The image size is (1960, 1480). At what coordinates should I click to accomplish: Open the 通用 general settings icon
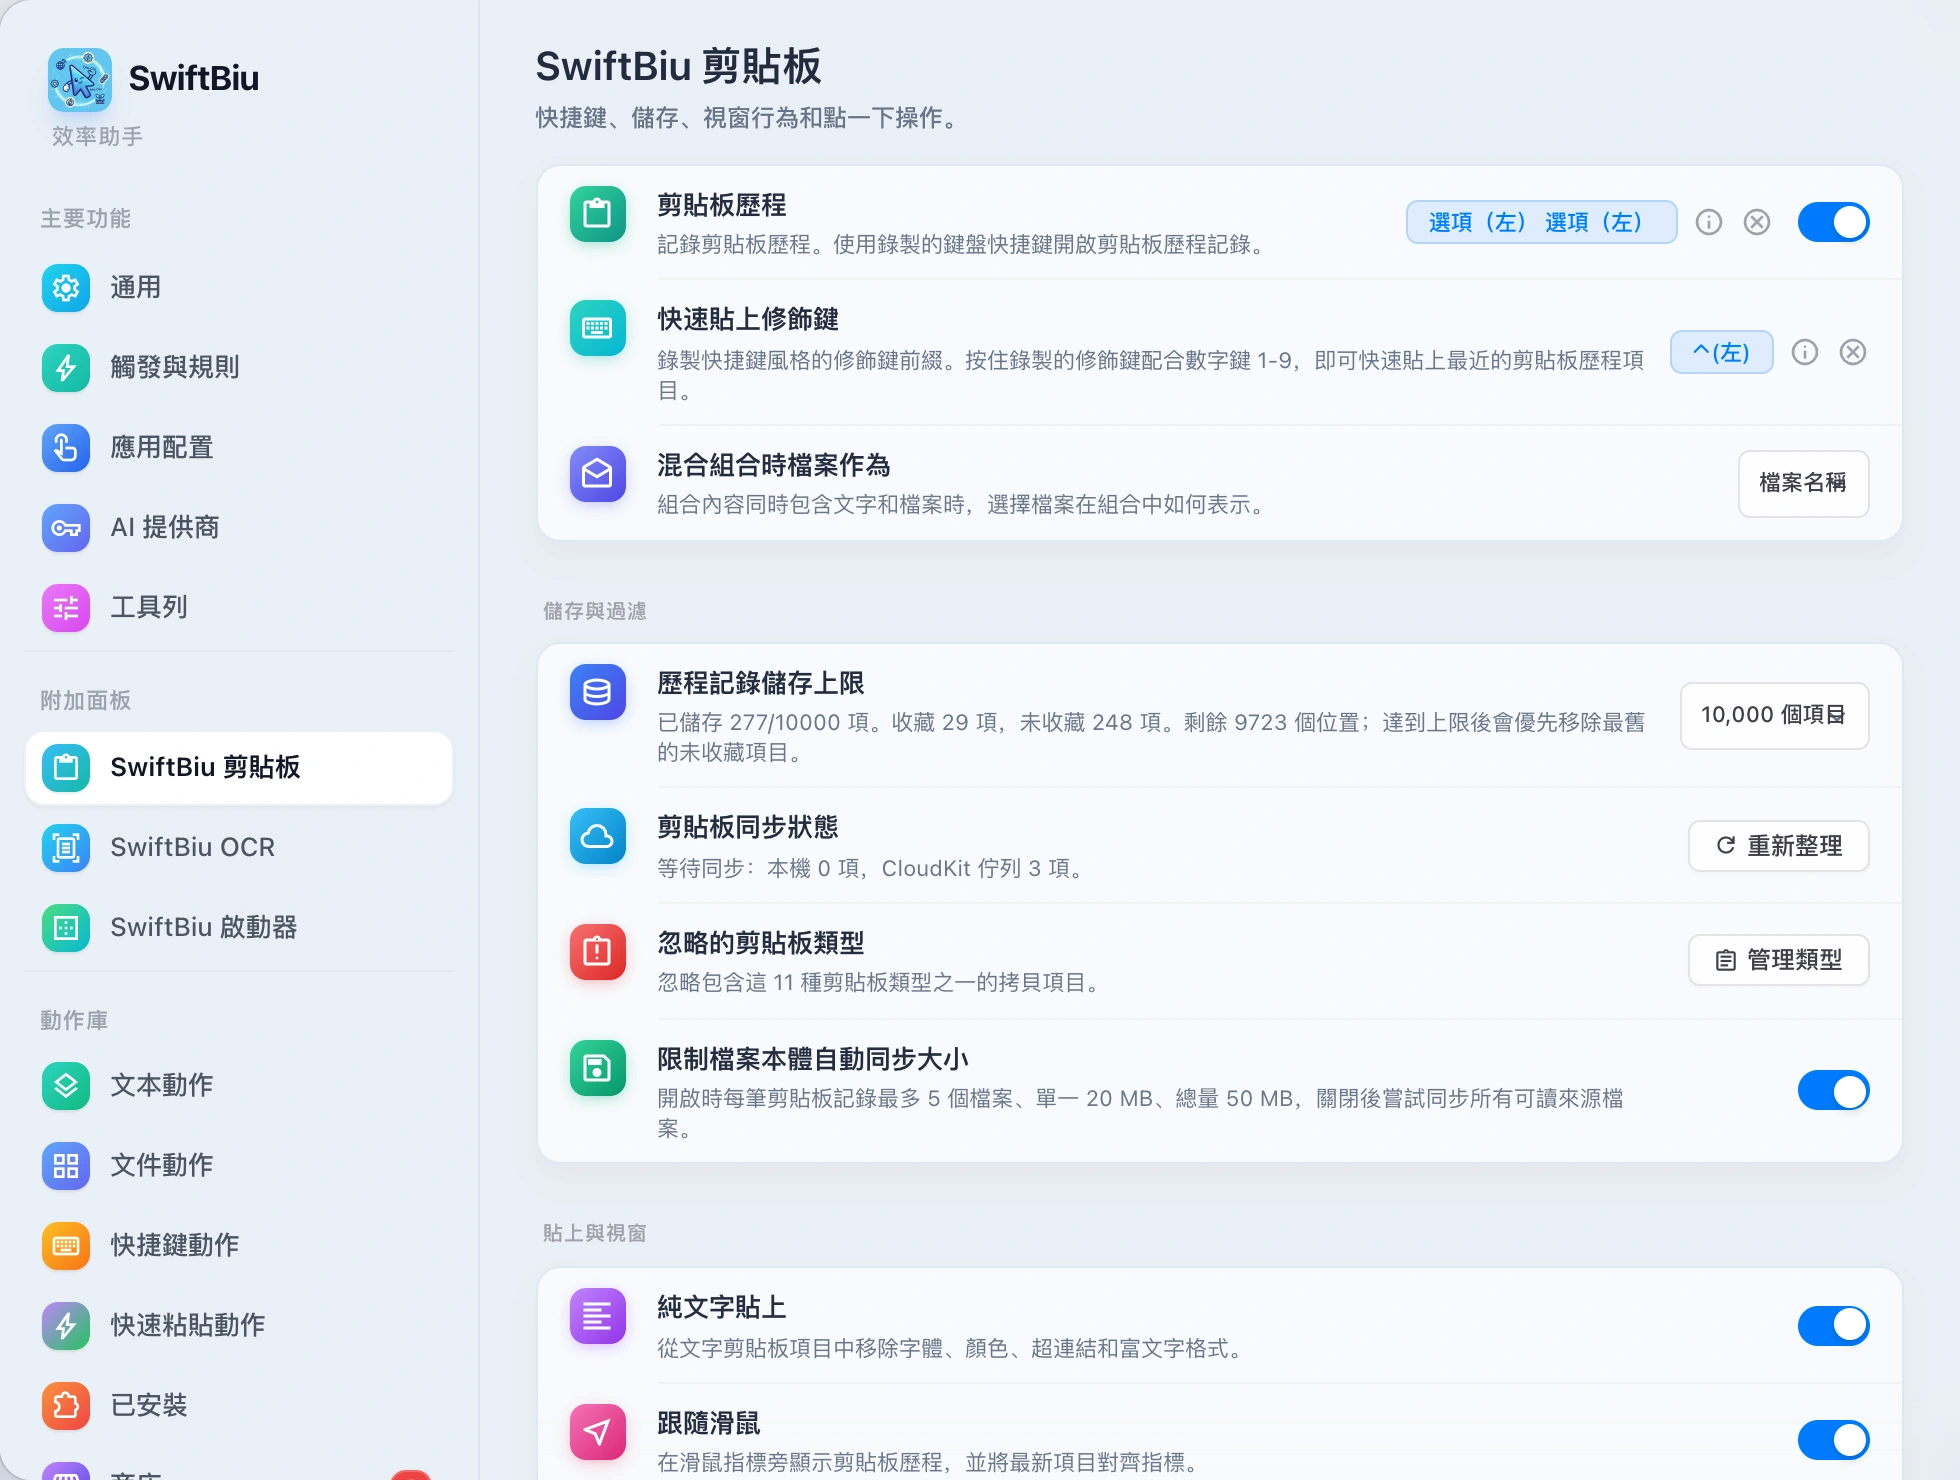tap(66, 288)
